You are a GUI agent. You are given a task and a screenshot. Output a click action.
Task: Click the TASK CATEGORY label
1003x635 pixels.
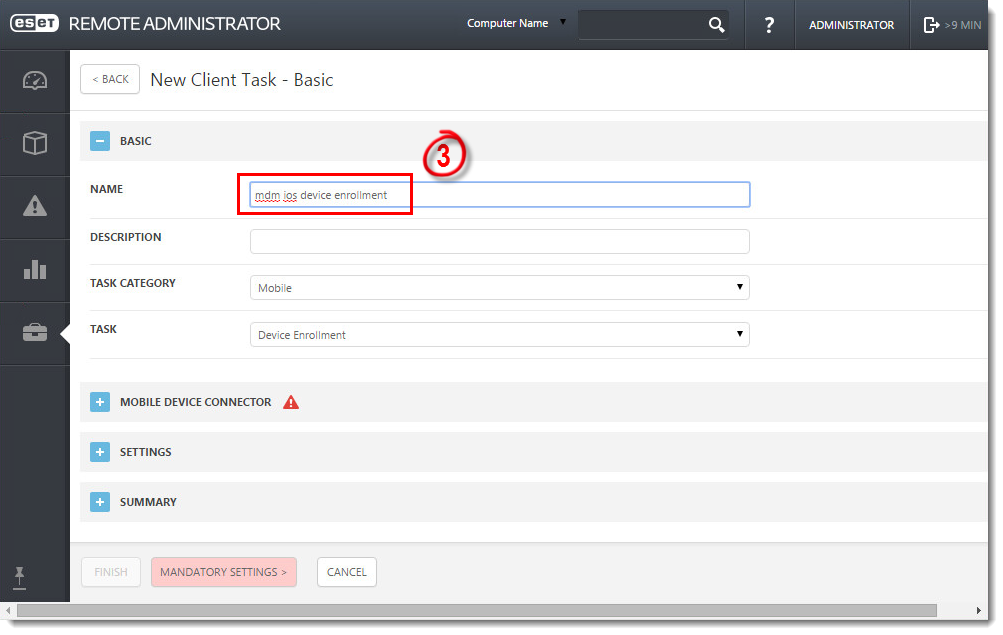(x=133, y=283)
